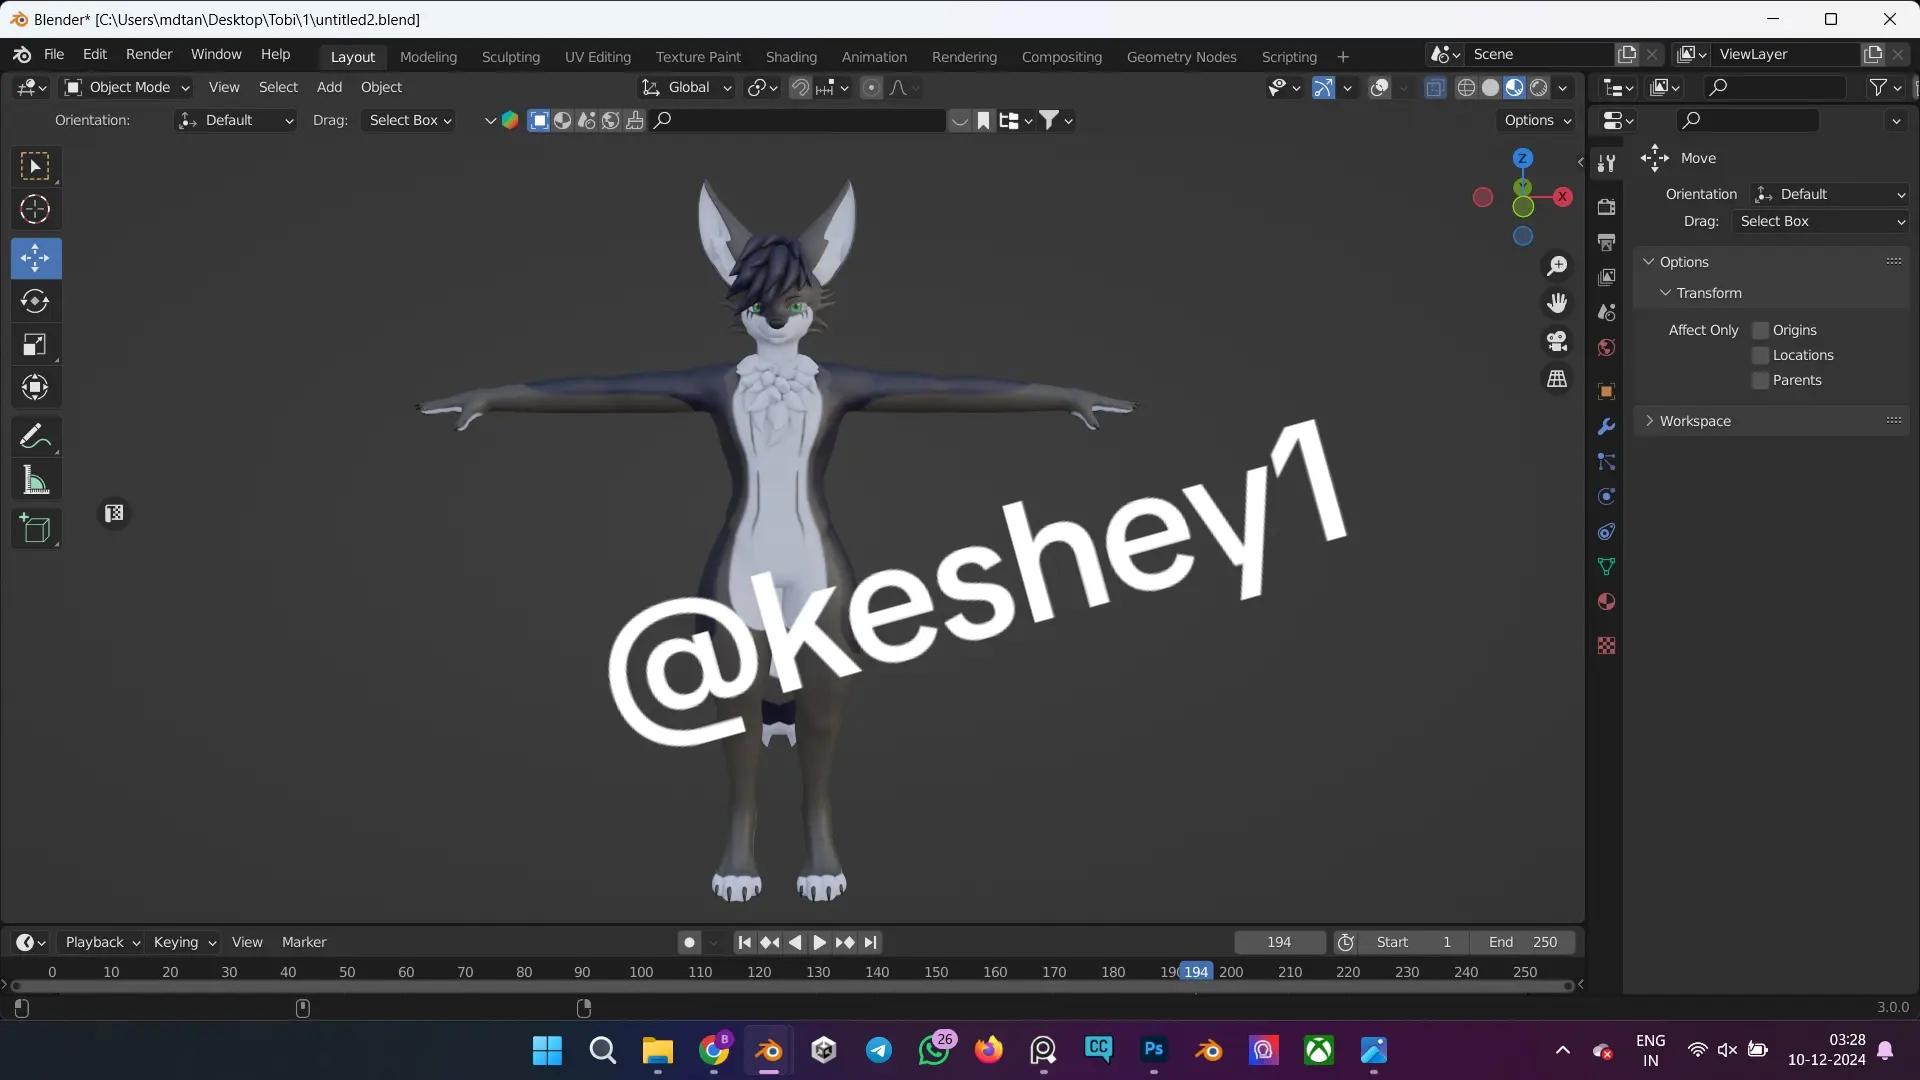Toggle X-ray display mode
The image size is (1920, 1080).
point(1435,88)
